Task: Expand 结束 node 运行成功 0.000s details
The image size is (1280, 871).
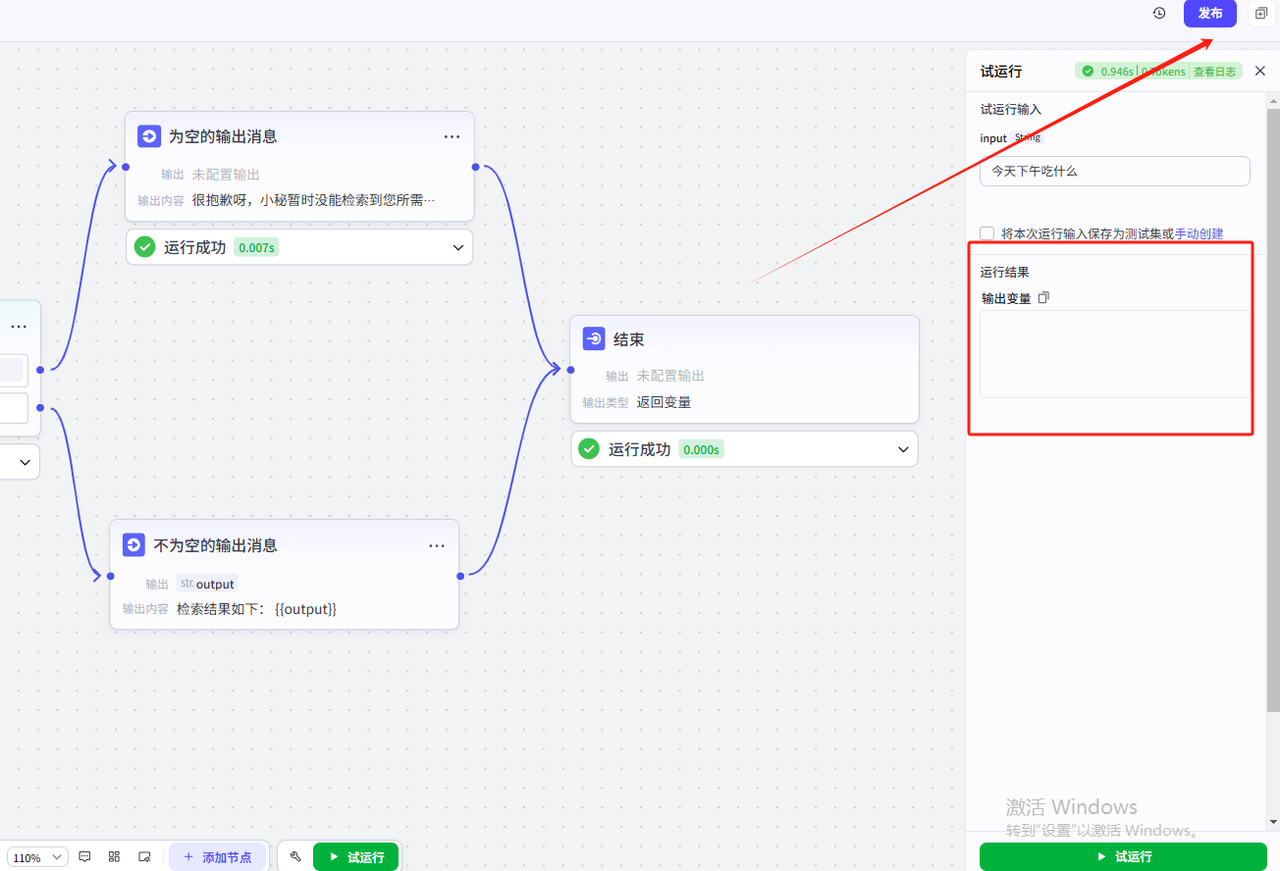Action: coord(903,450)
